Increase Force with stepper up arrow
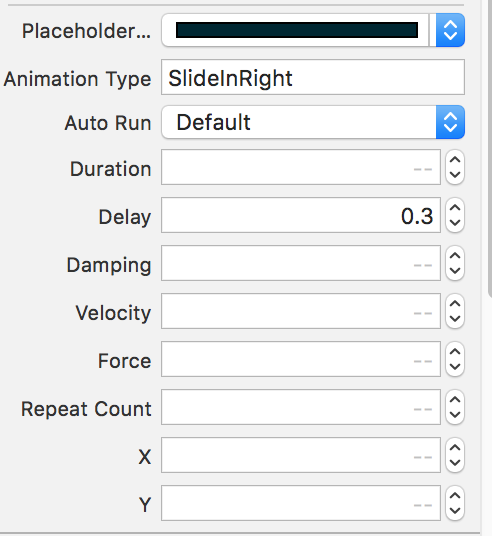This screenshot has width=492, height=536. pyautogui.click(x=455, y=351)
